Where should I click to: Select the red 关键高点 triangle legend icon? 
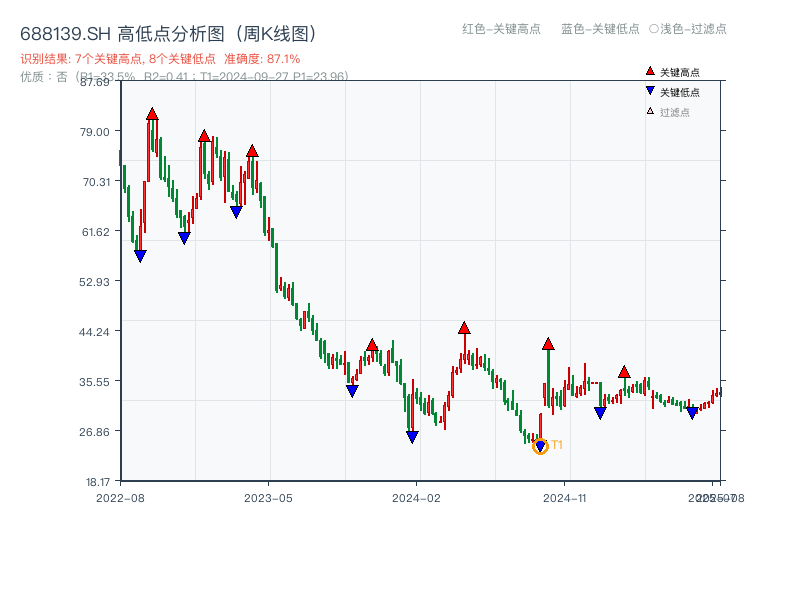pyautogui.click(x=650, y=72)
